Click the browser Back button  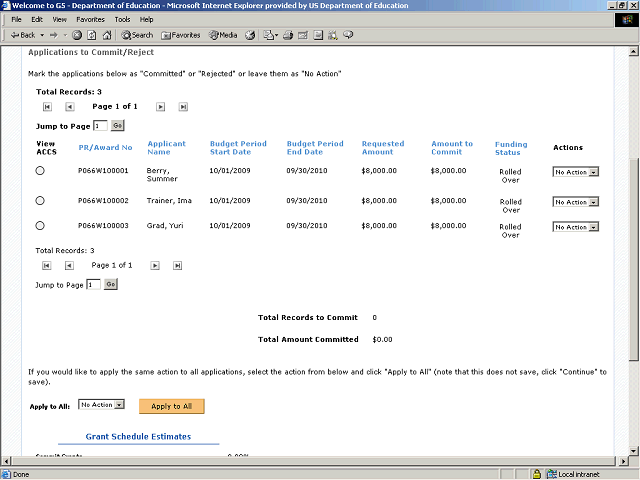[23, 35]
